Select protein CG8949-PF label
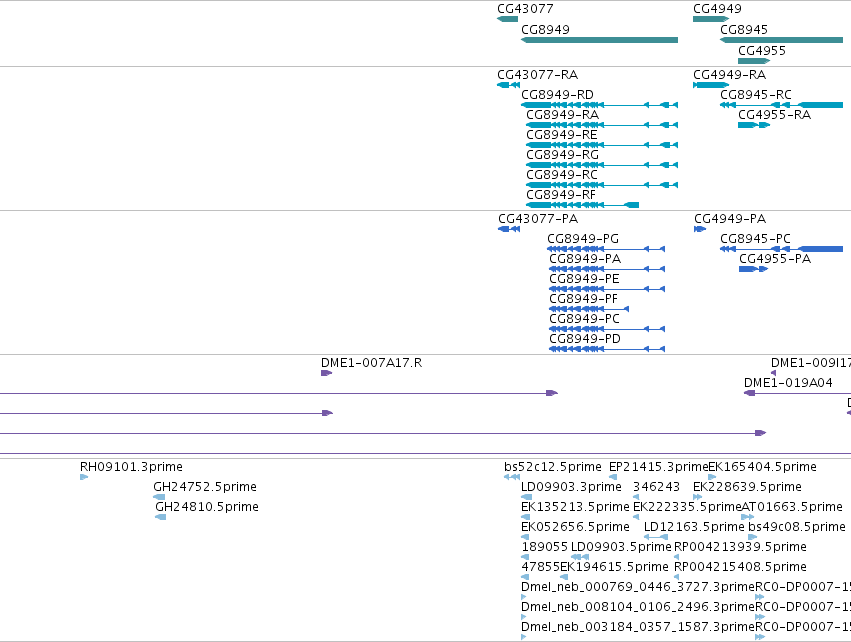The image size is (851, 642). point(583,299)
